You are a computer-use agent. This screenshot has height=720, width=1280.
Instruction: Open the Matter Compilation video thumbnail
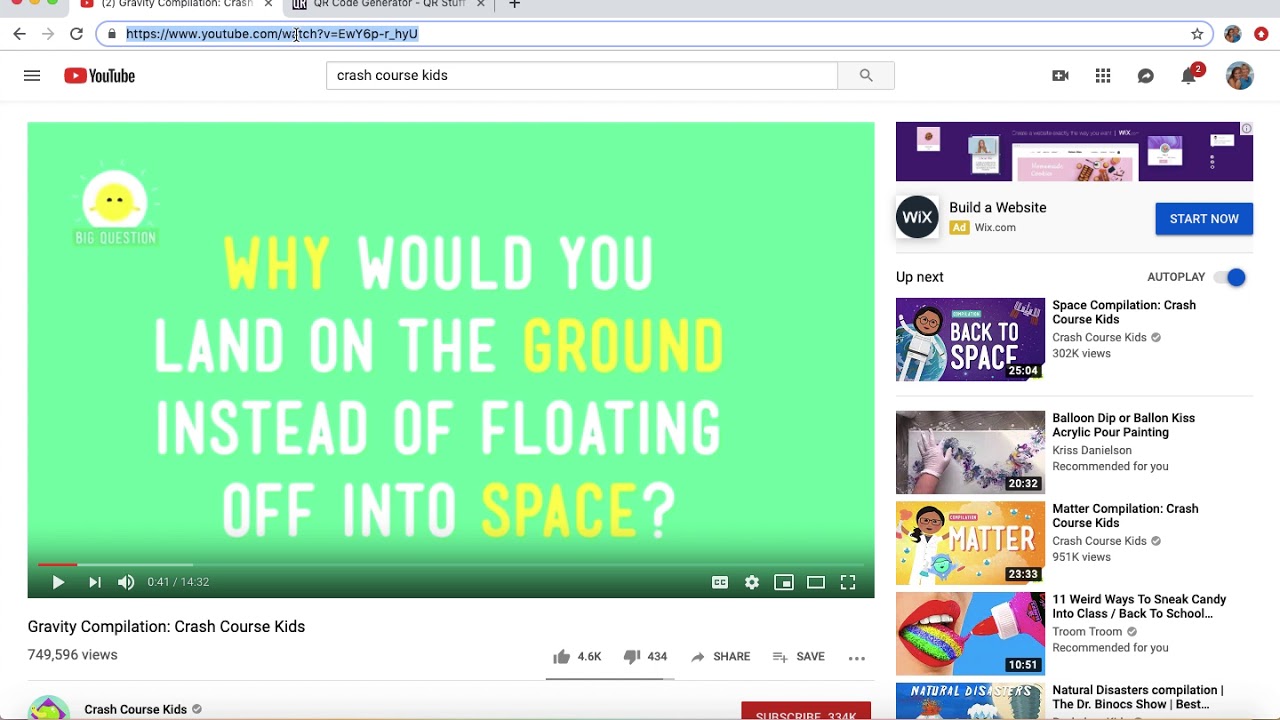tap(970, 543)
